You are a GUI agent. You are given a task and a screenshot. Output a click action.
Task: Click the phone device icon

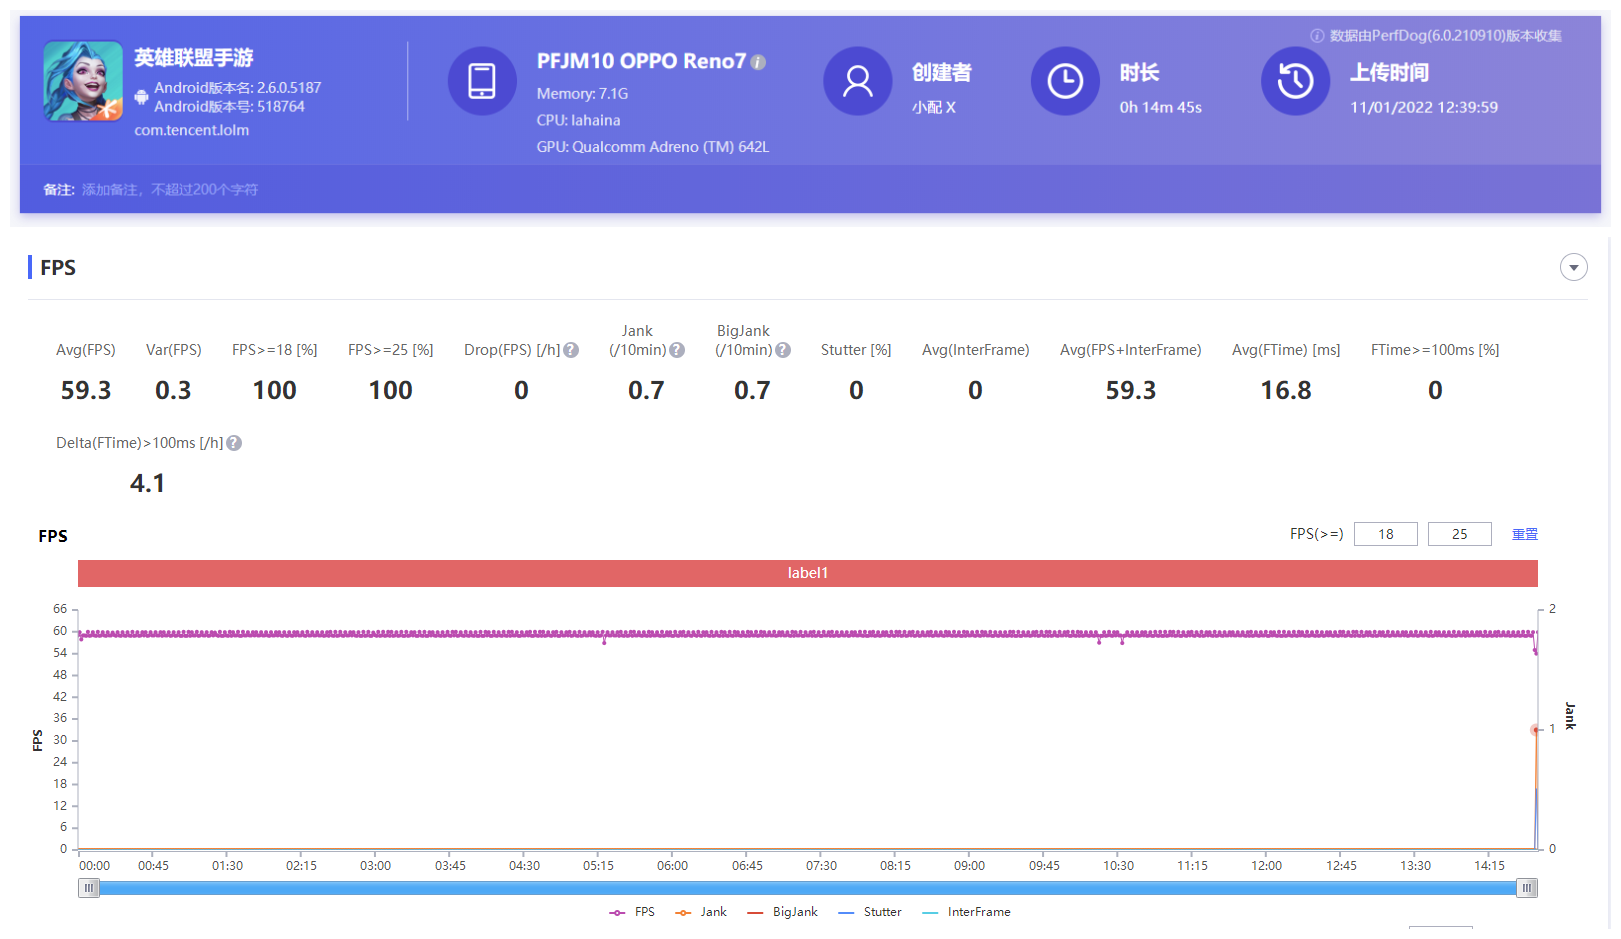482,81
